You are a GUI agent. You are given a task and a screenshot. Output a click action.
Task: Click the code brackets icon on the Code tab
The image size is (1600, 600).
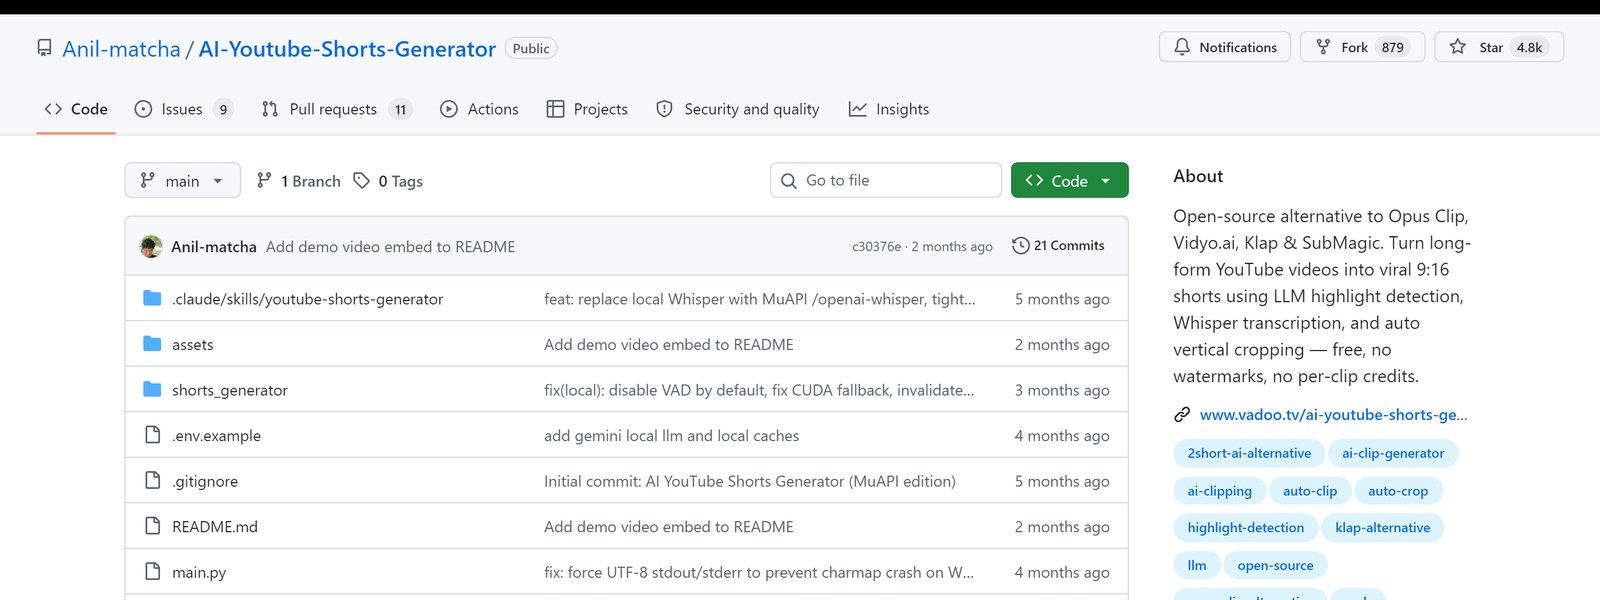[53, 109]
